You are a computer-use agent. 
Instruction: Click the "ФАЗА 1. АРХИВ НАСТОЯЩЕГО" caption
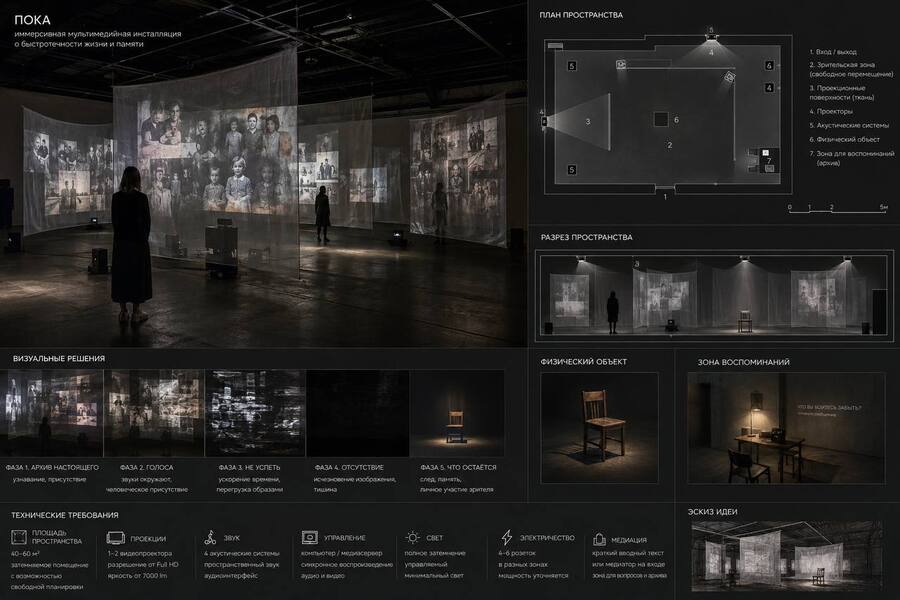[x=52, y=467]
